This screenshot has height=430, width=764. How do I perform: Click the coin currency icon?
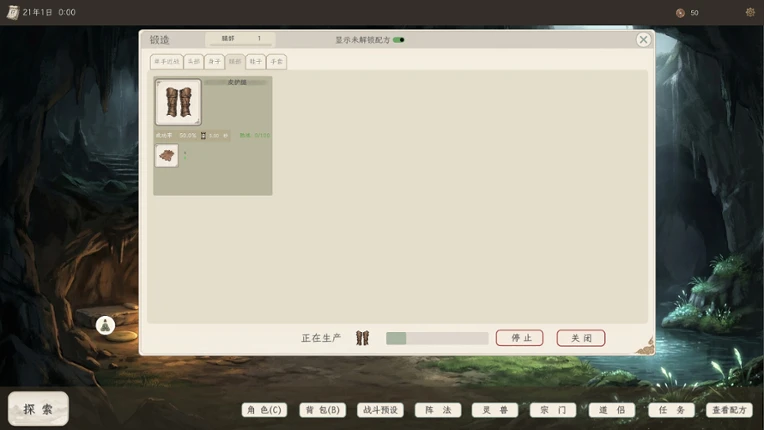click(x=680, y=13)
